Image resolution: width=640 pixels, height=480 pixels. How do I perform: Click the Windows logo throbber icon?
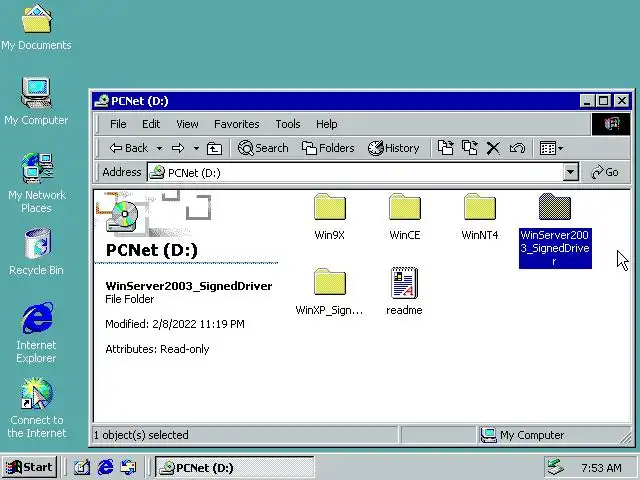(x=611, y=124)
